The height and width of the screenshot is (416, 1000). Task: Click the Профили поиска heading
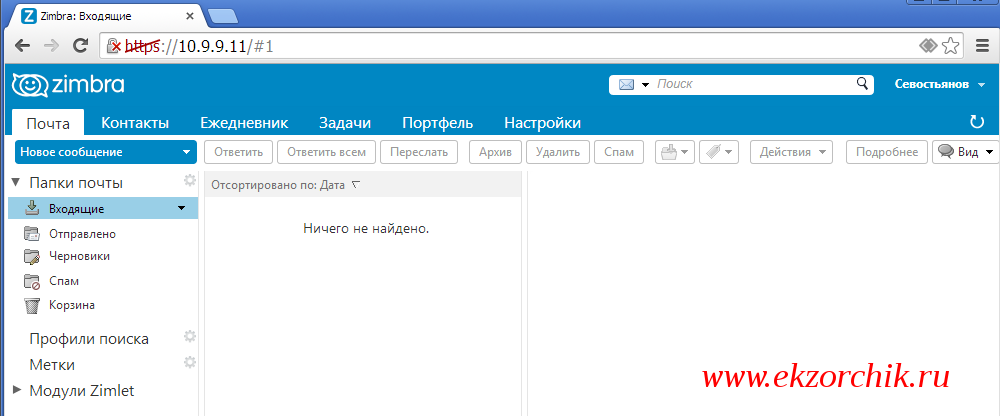click(89, 339)
